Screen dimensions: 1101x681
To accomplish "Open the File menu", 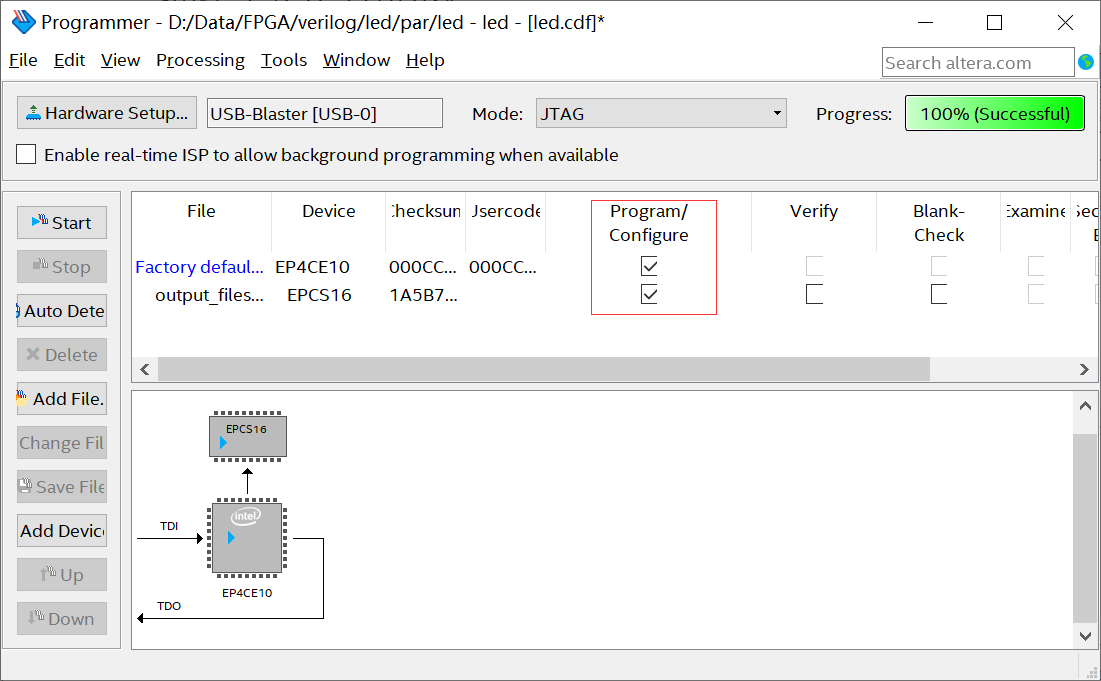I will [23, 60].
